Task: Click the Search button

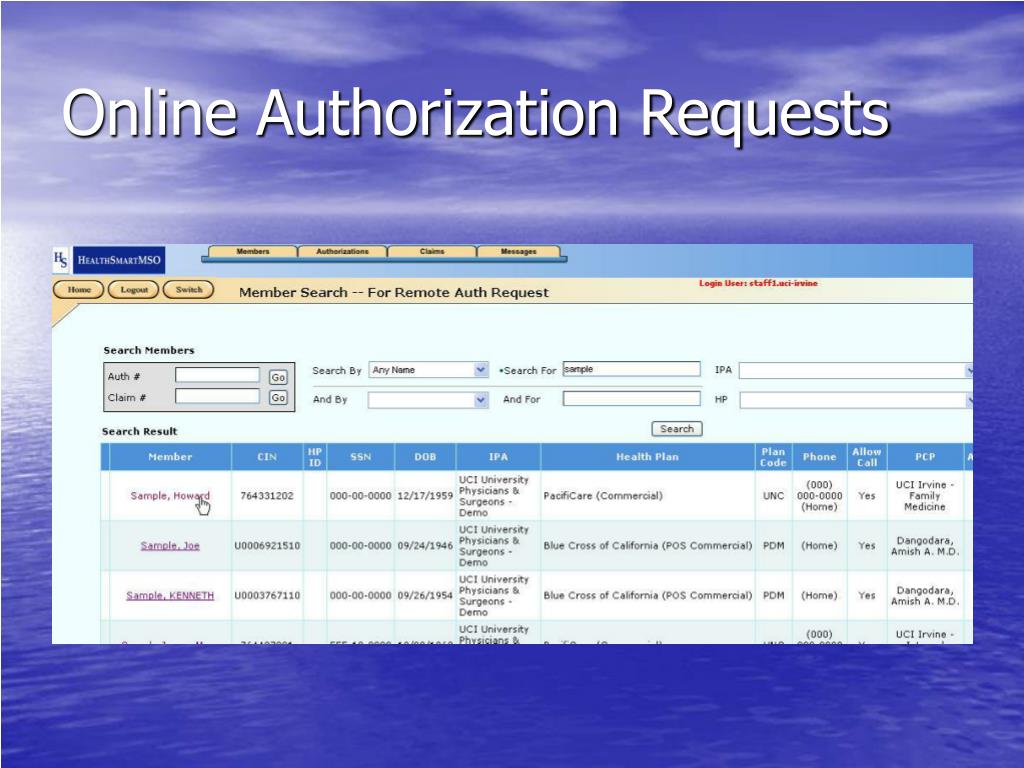Action: (x=677, y=429)
